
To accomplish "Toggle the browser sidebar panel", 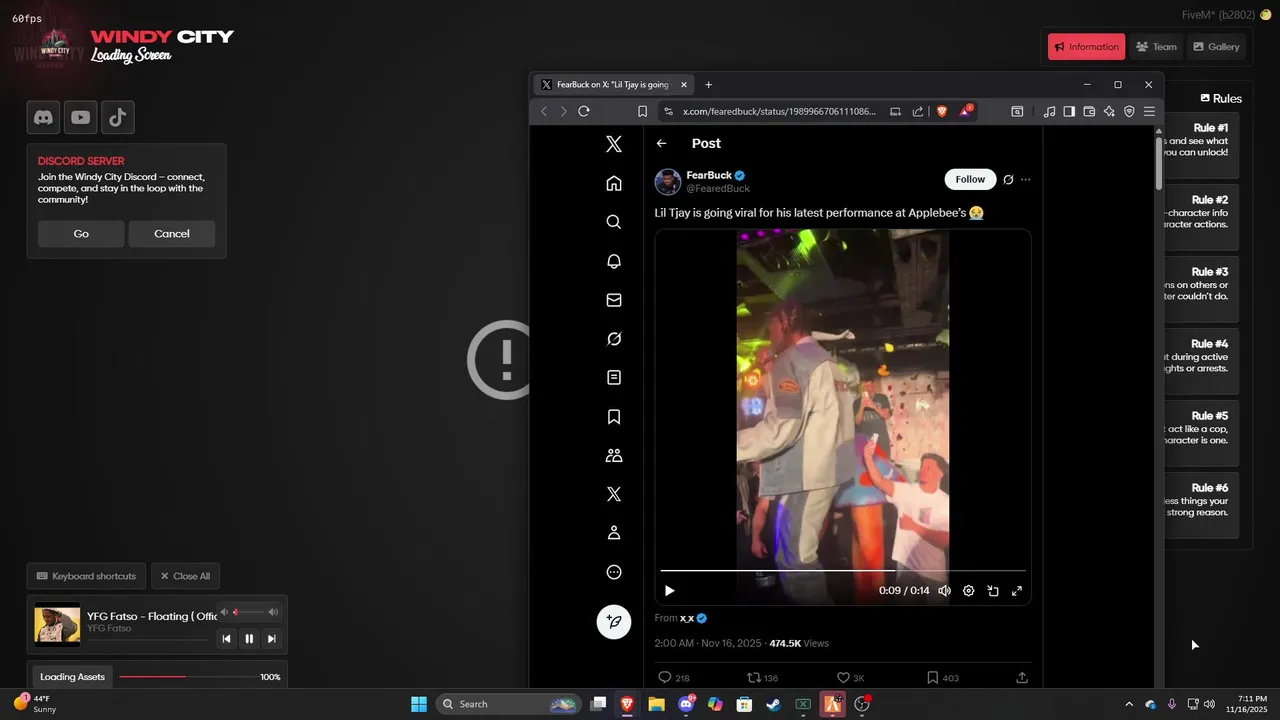I will [x=1069, y=111].
